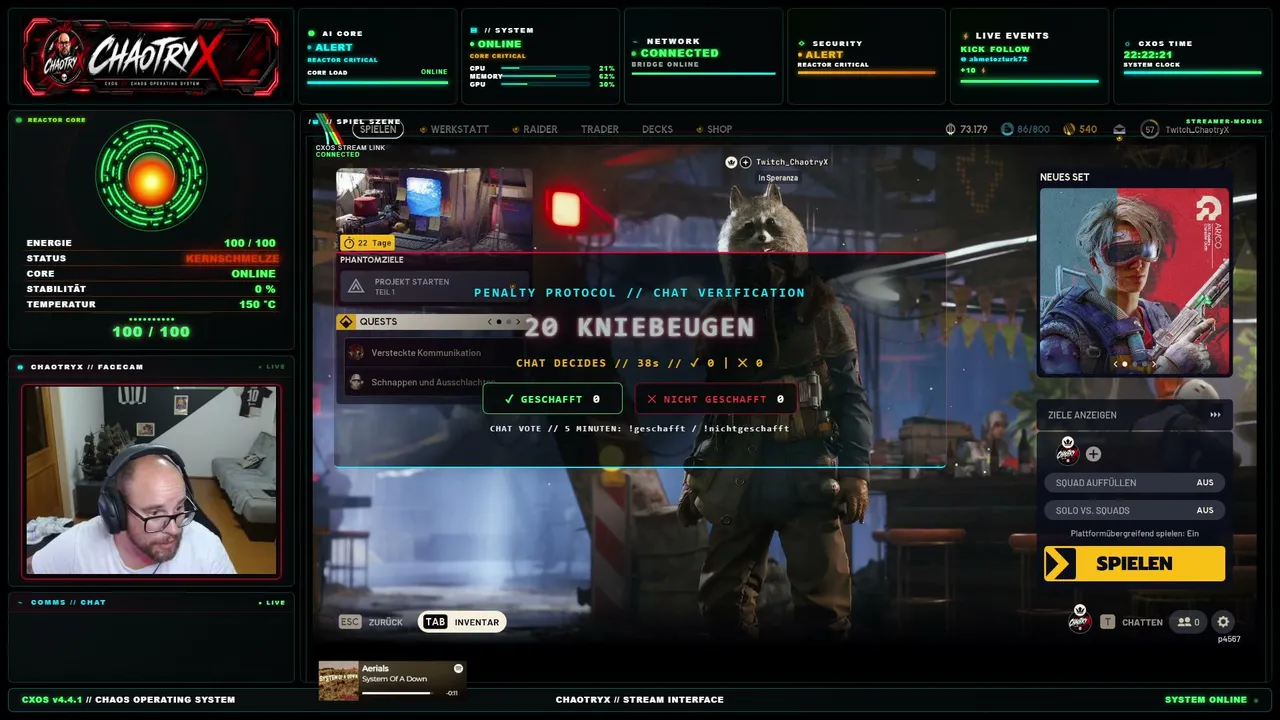Click the gold 540 currency icon

click(x=1069, y=129)
